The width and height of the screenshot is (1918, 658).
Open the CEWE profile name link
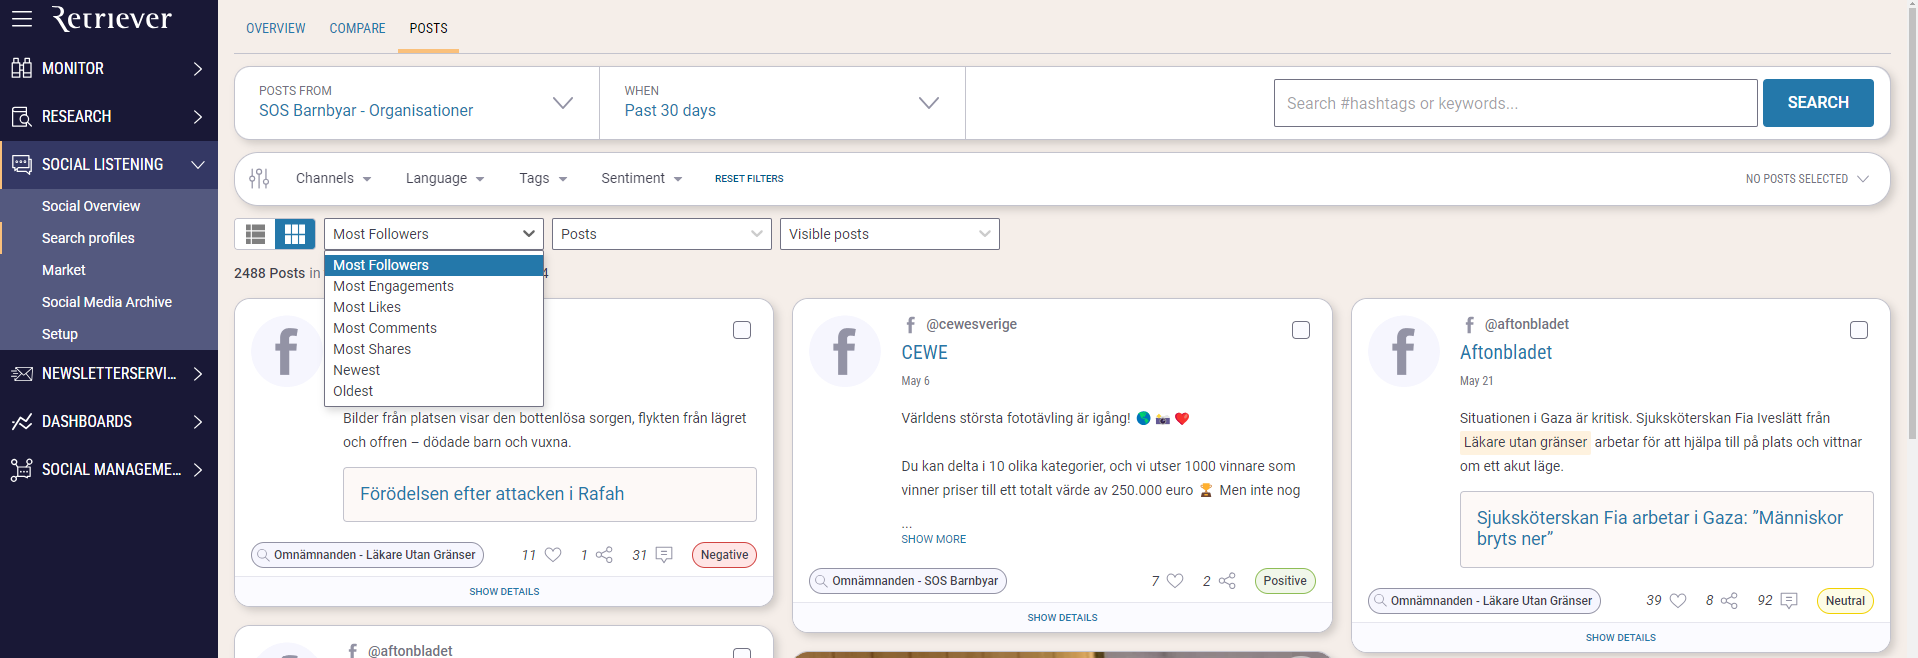[924, 353]
